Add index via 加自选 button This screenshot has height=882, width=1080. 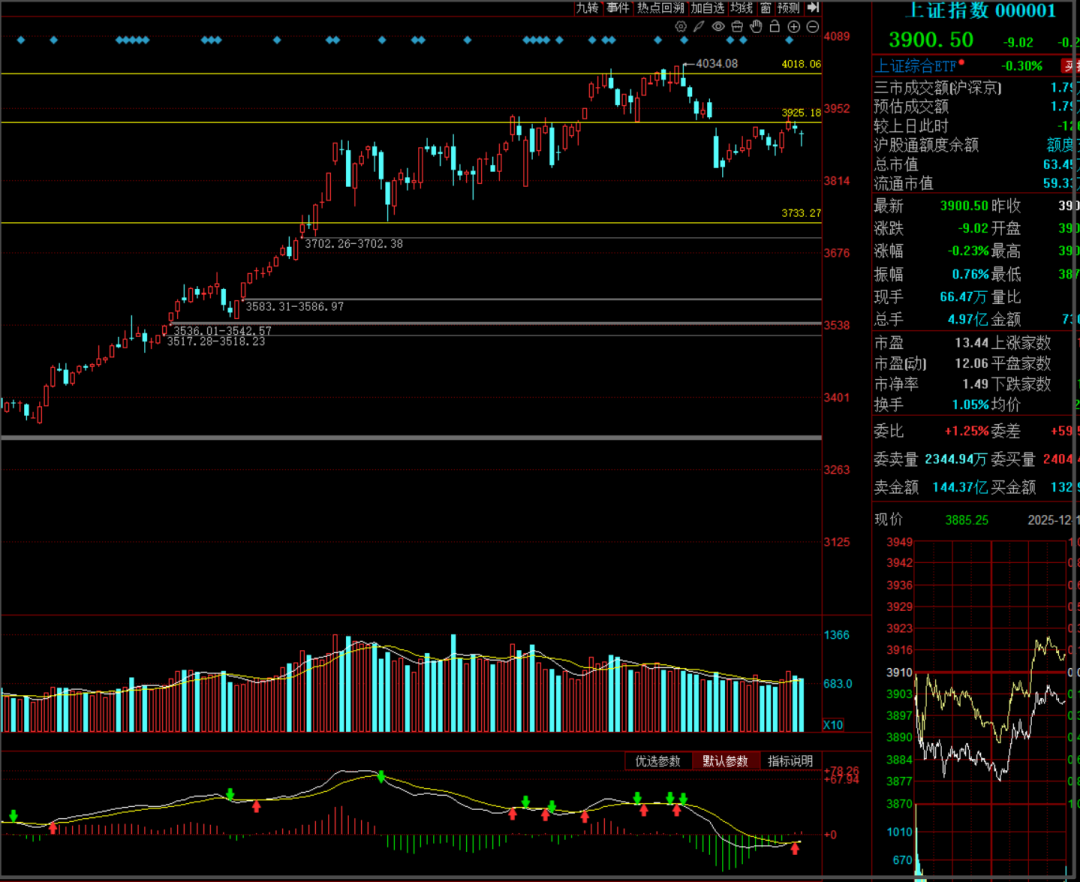coord(707,8)
